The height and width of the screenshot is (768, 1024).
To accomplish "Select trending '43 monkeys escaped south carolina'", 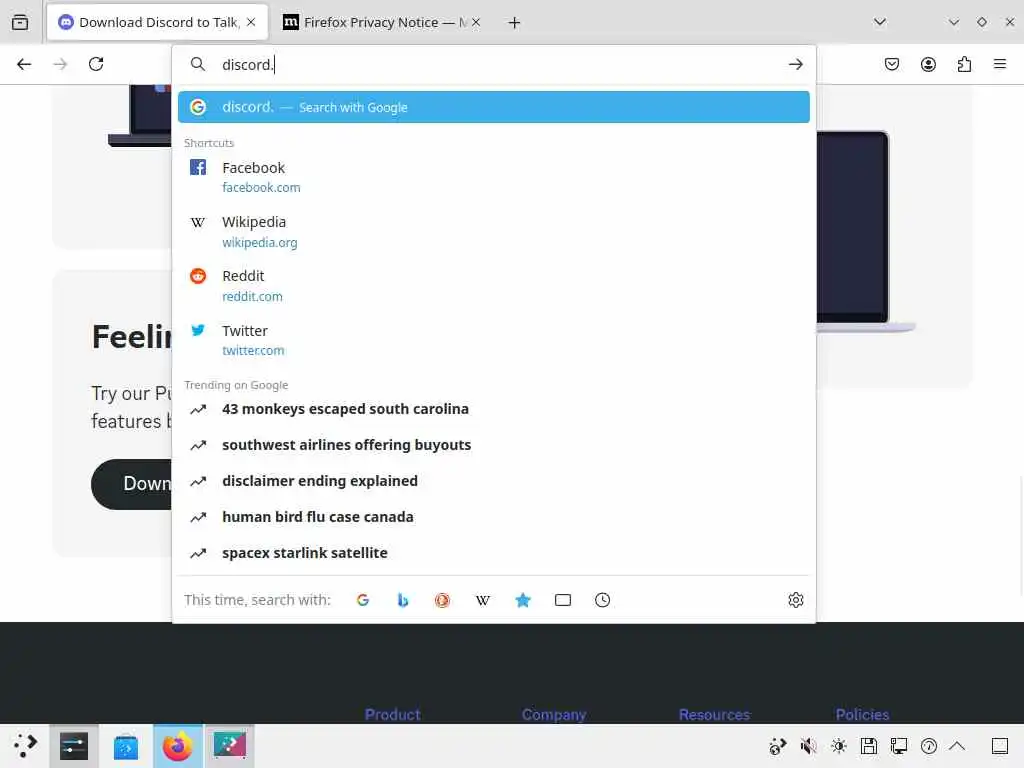I will pos(494,409).
